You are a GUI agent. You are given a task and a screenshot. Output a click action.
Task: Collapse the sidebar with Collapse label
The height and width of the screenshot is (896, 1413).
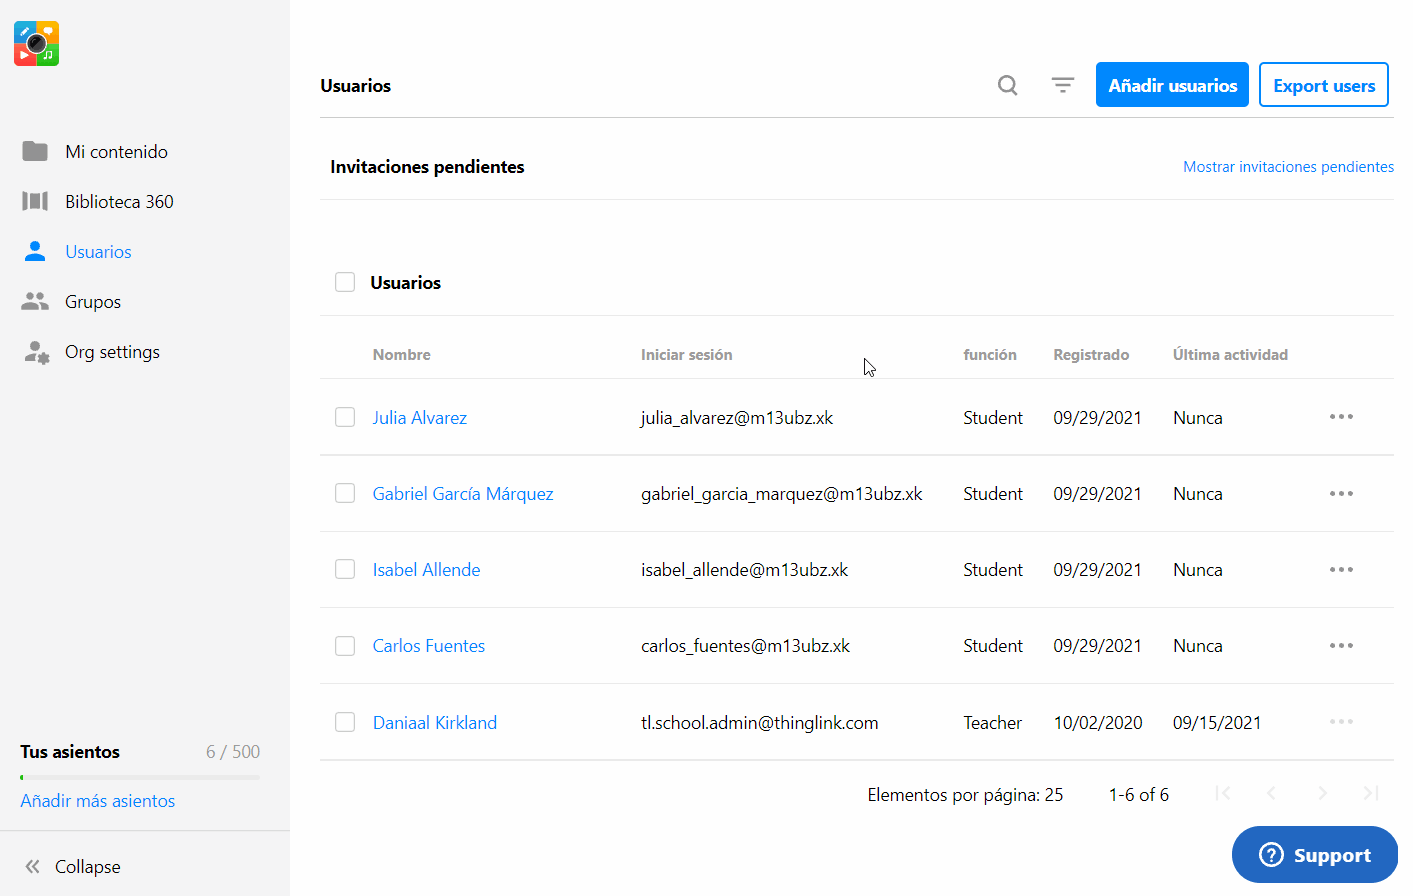[87, 867]
